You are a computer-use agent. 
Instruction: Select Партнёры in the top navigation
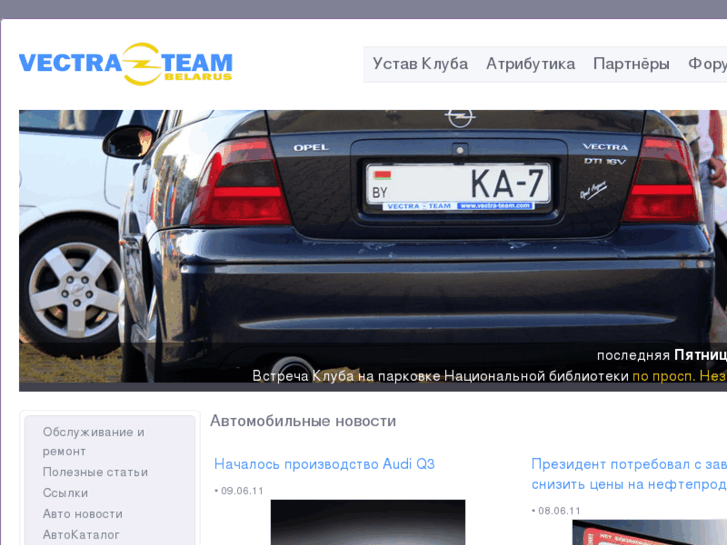tap(631, 64)
